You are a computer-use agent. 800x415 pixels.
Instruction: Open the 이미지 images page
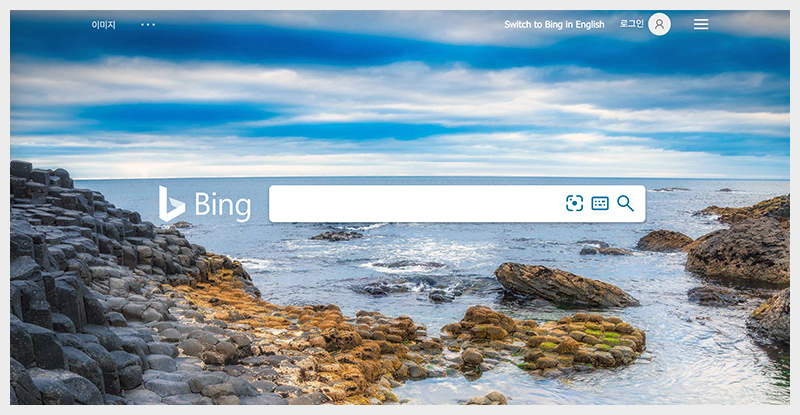pos(104,25)
